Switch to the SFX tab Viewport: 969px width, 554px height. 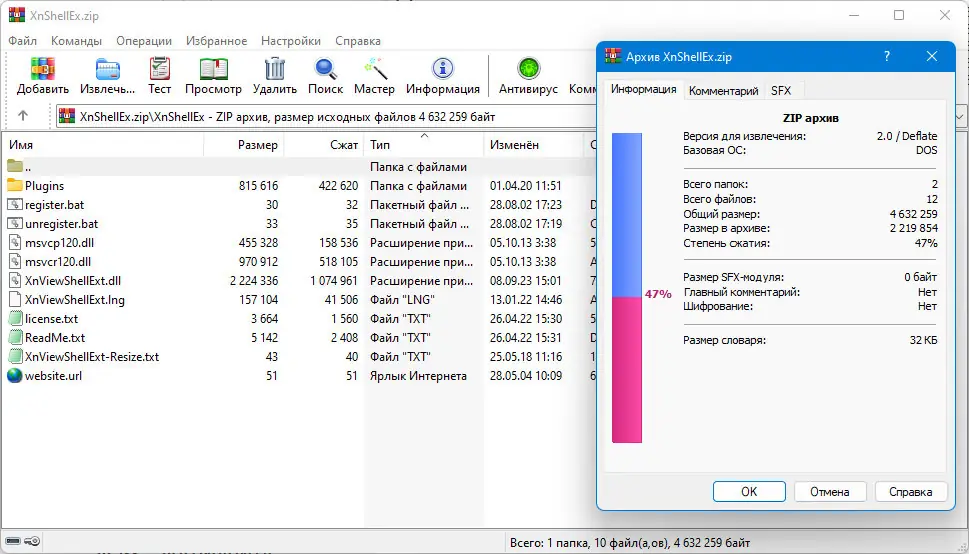[x=781, y=91]
